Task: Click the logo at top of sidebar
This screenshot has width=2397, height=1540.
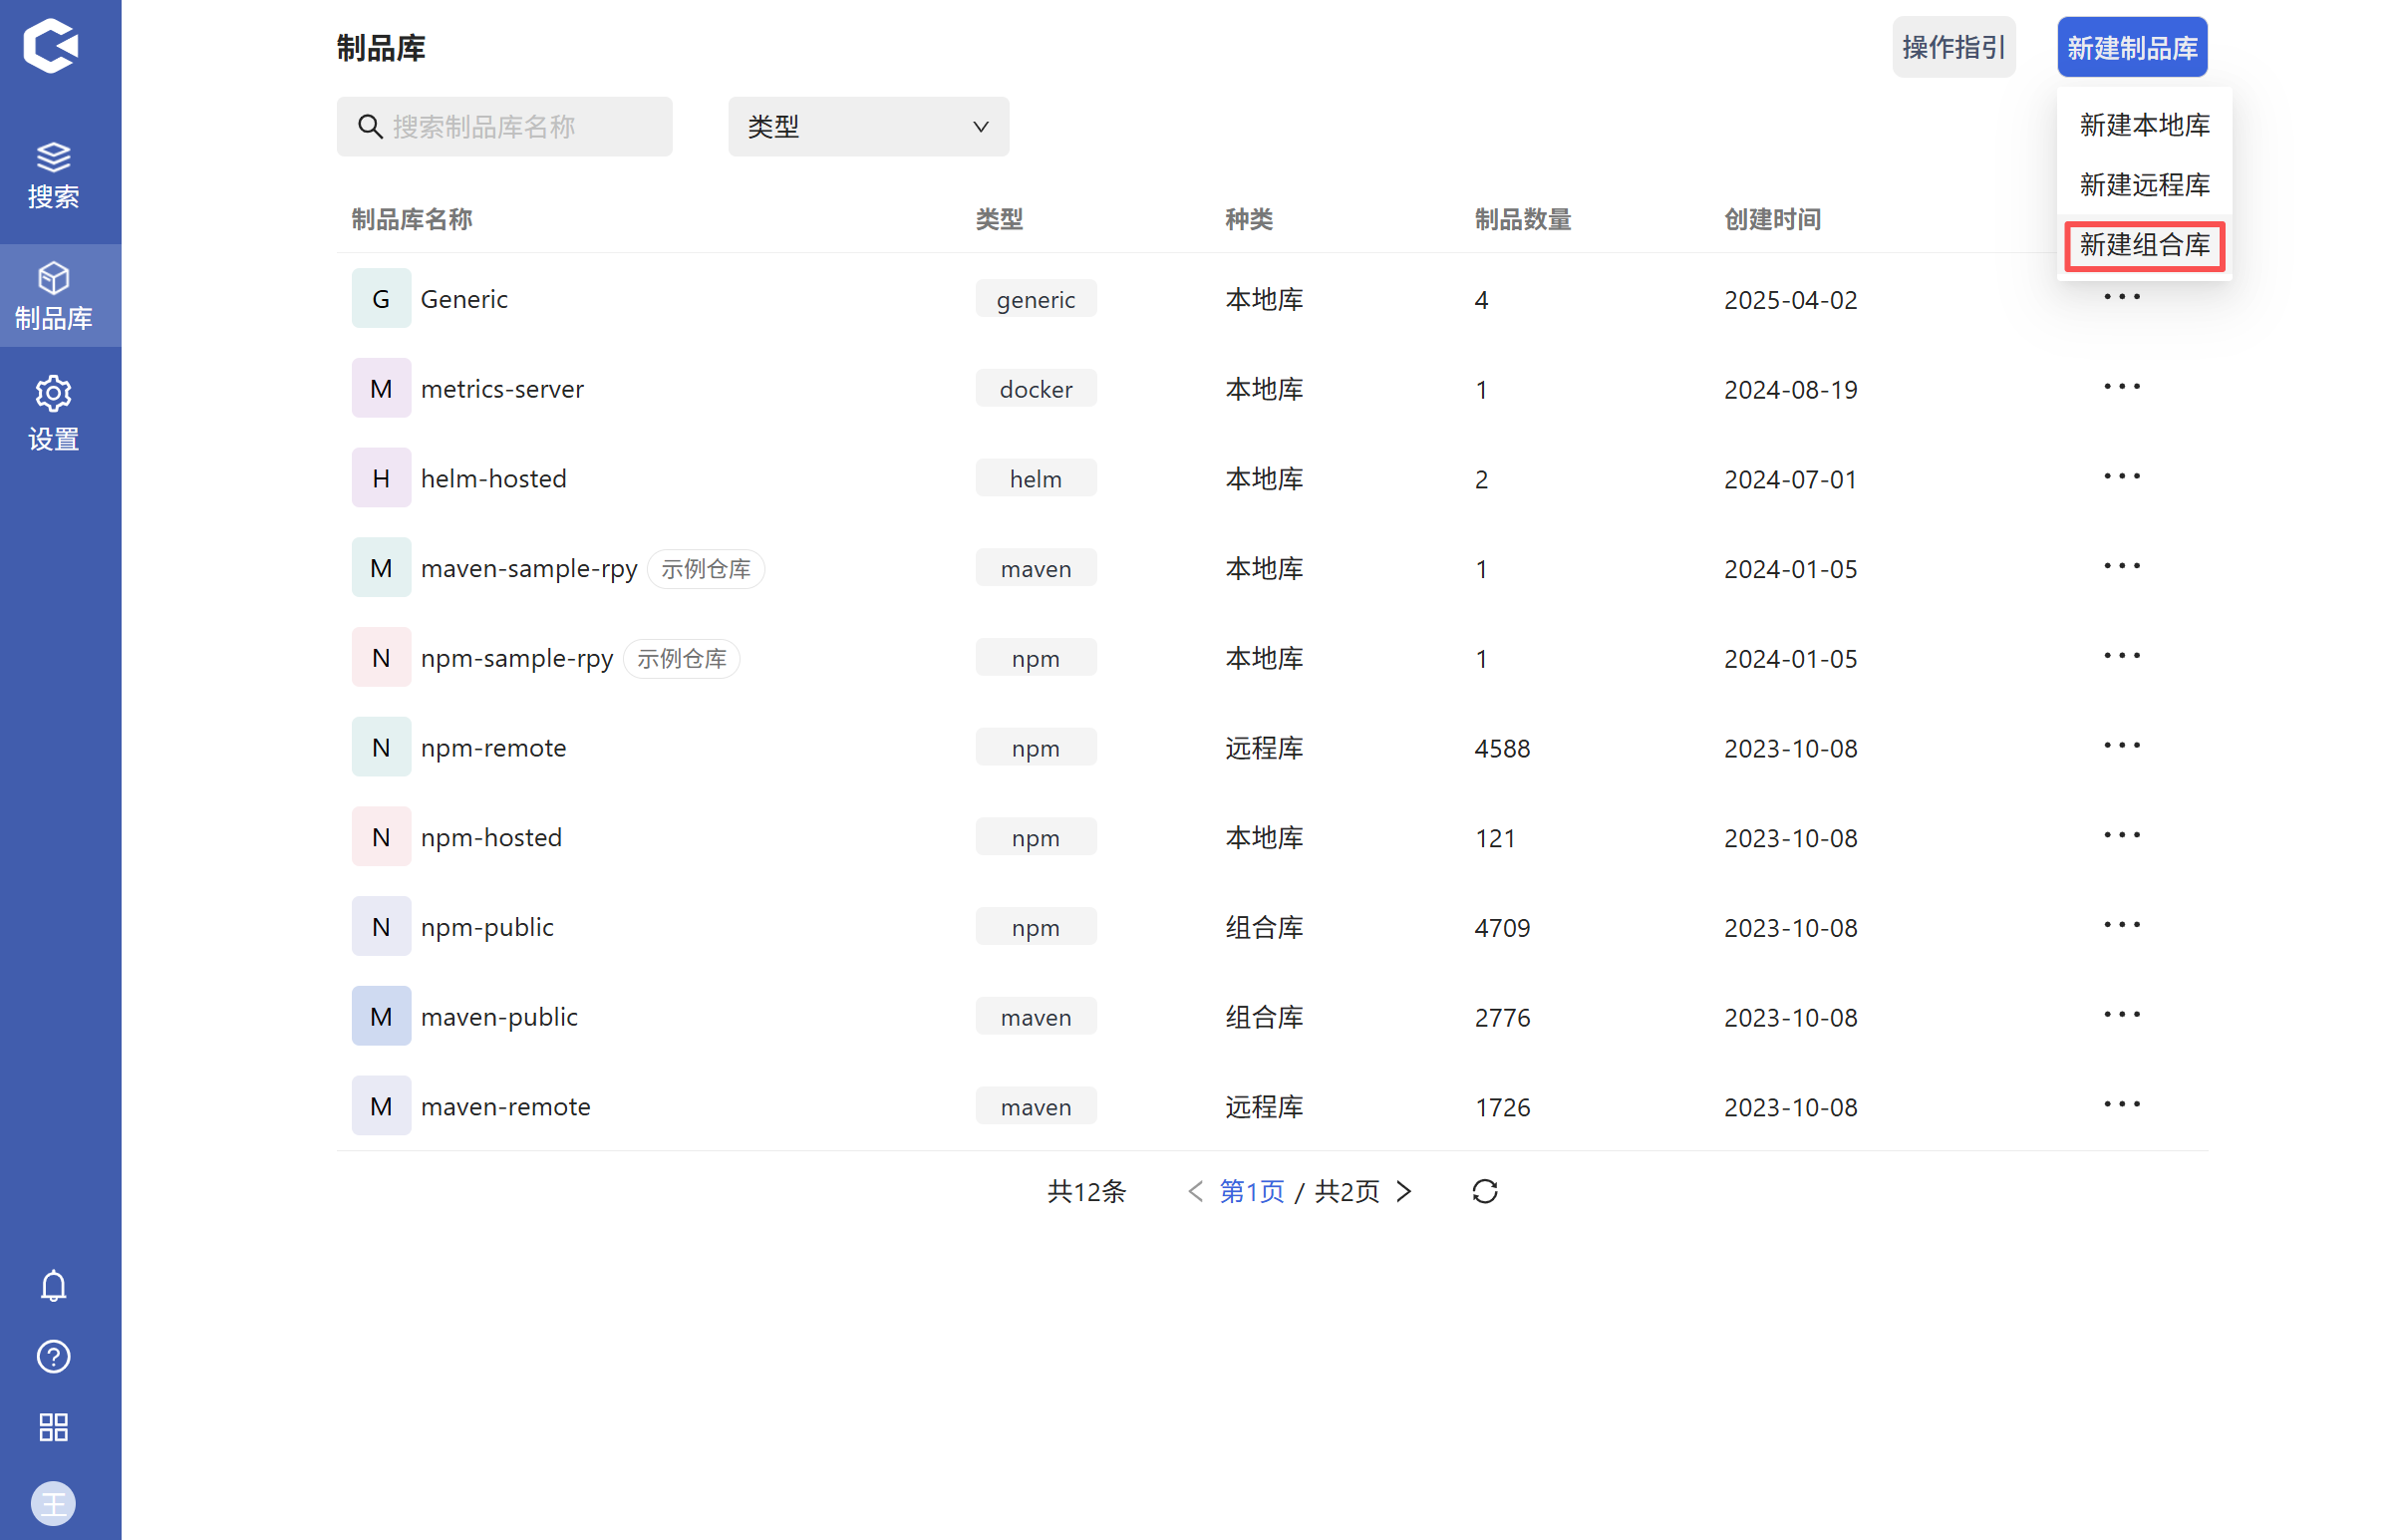Action: click(x=51, y=46)
